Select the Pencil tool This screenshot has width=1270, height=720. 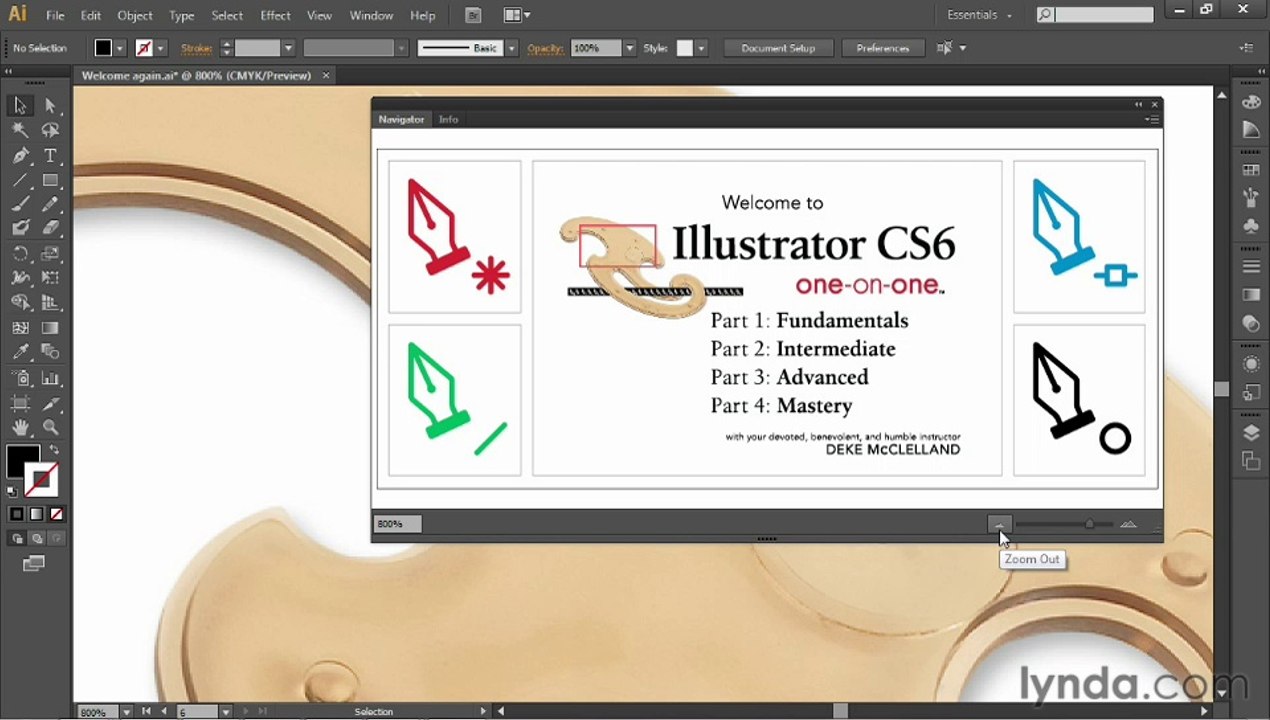point(50,204)
